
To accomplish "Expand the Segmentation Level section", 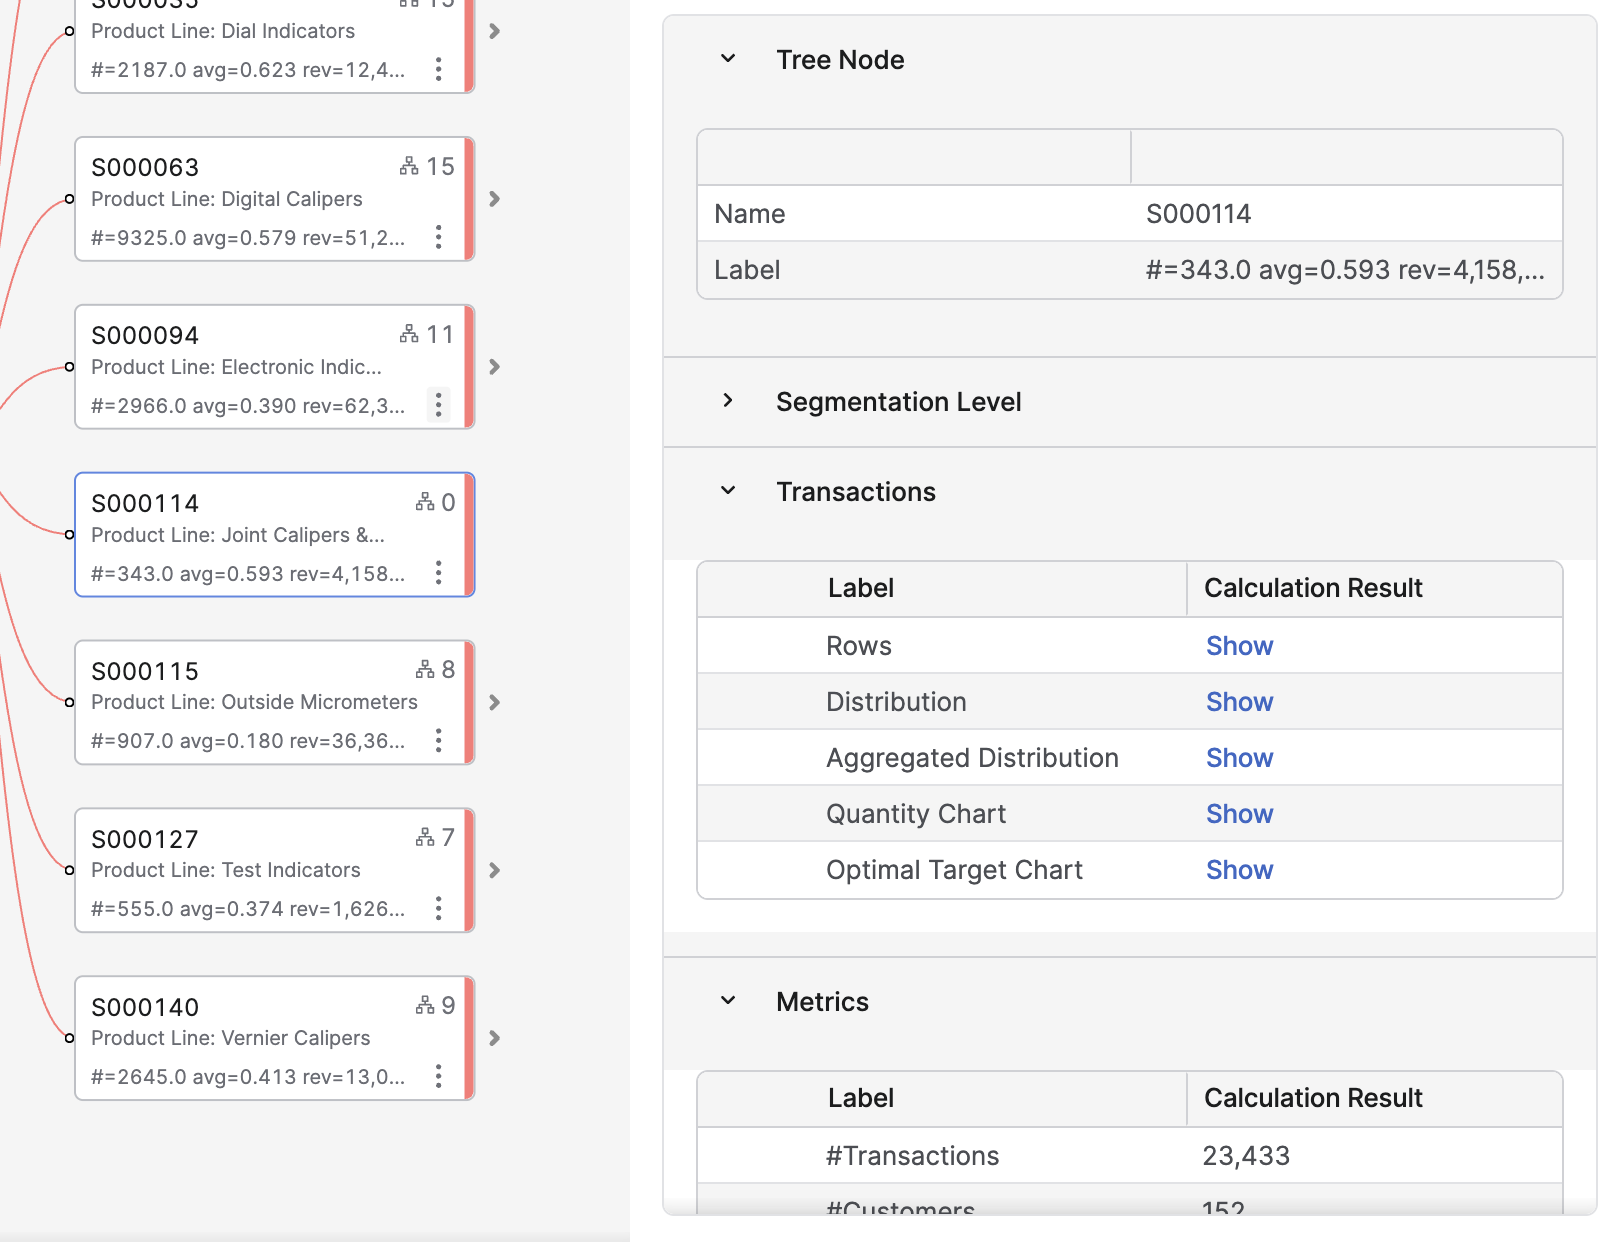I will [x=728, y=401].
